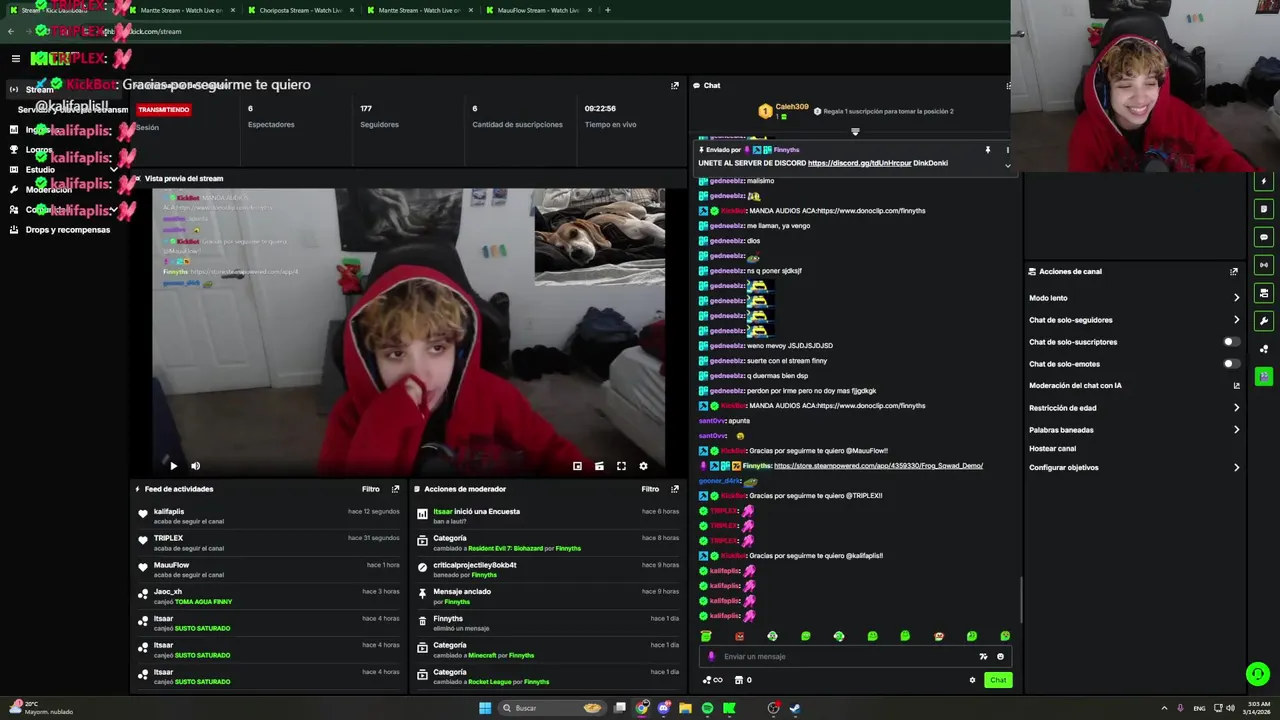Screen dimensions: 1280x720
Task: Click the chat scrollbar
Action: [x=1020, y=598]
